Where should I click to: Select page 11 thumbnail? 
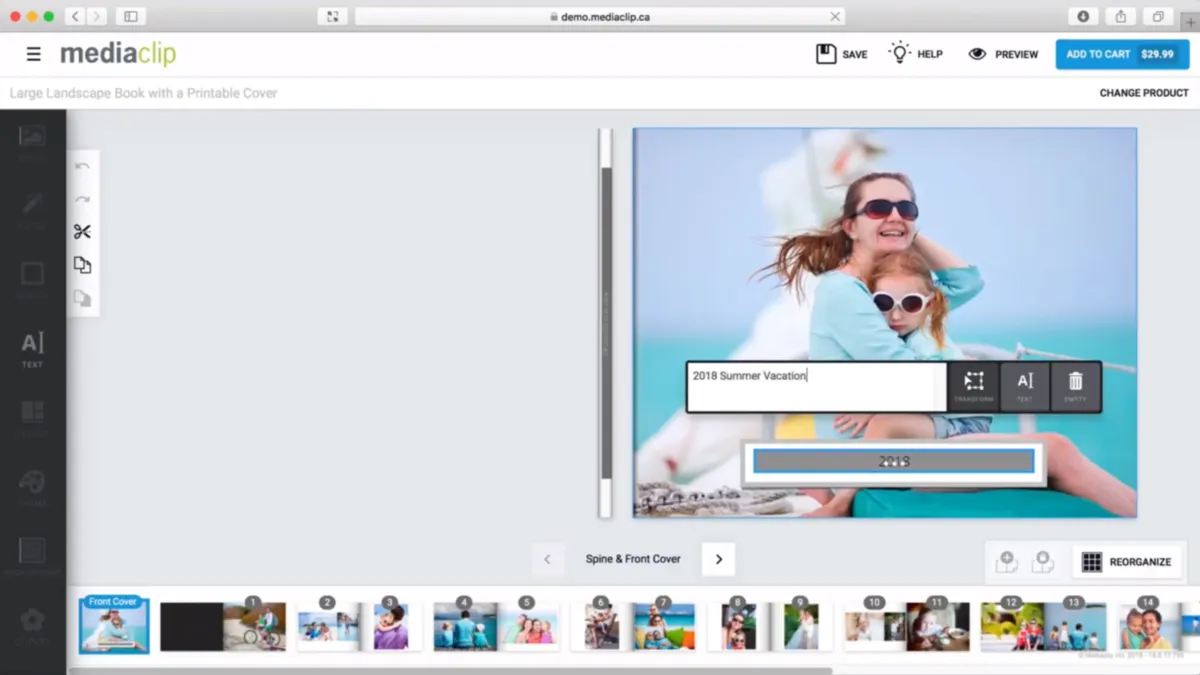938,627
